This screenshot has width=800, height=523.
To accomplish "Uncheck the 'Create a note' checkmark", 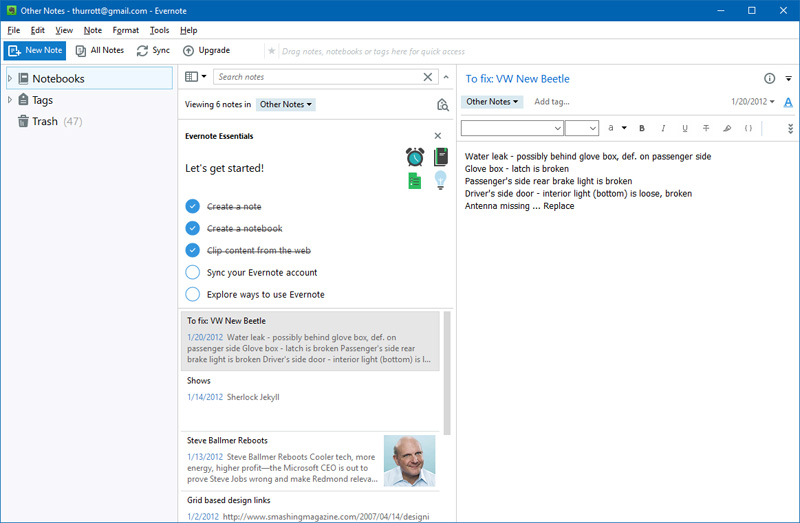I will point(193,206).
